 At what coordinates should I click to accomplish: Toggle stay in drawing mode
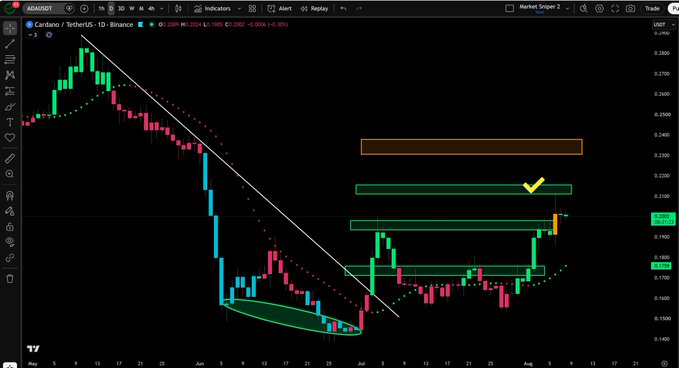(x=10, y=211)
